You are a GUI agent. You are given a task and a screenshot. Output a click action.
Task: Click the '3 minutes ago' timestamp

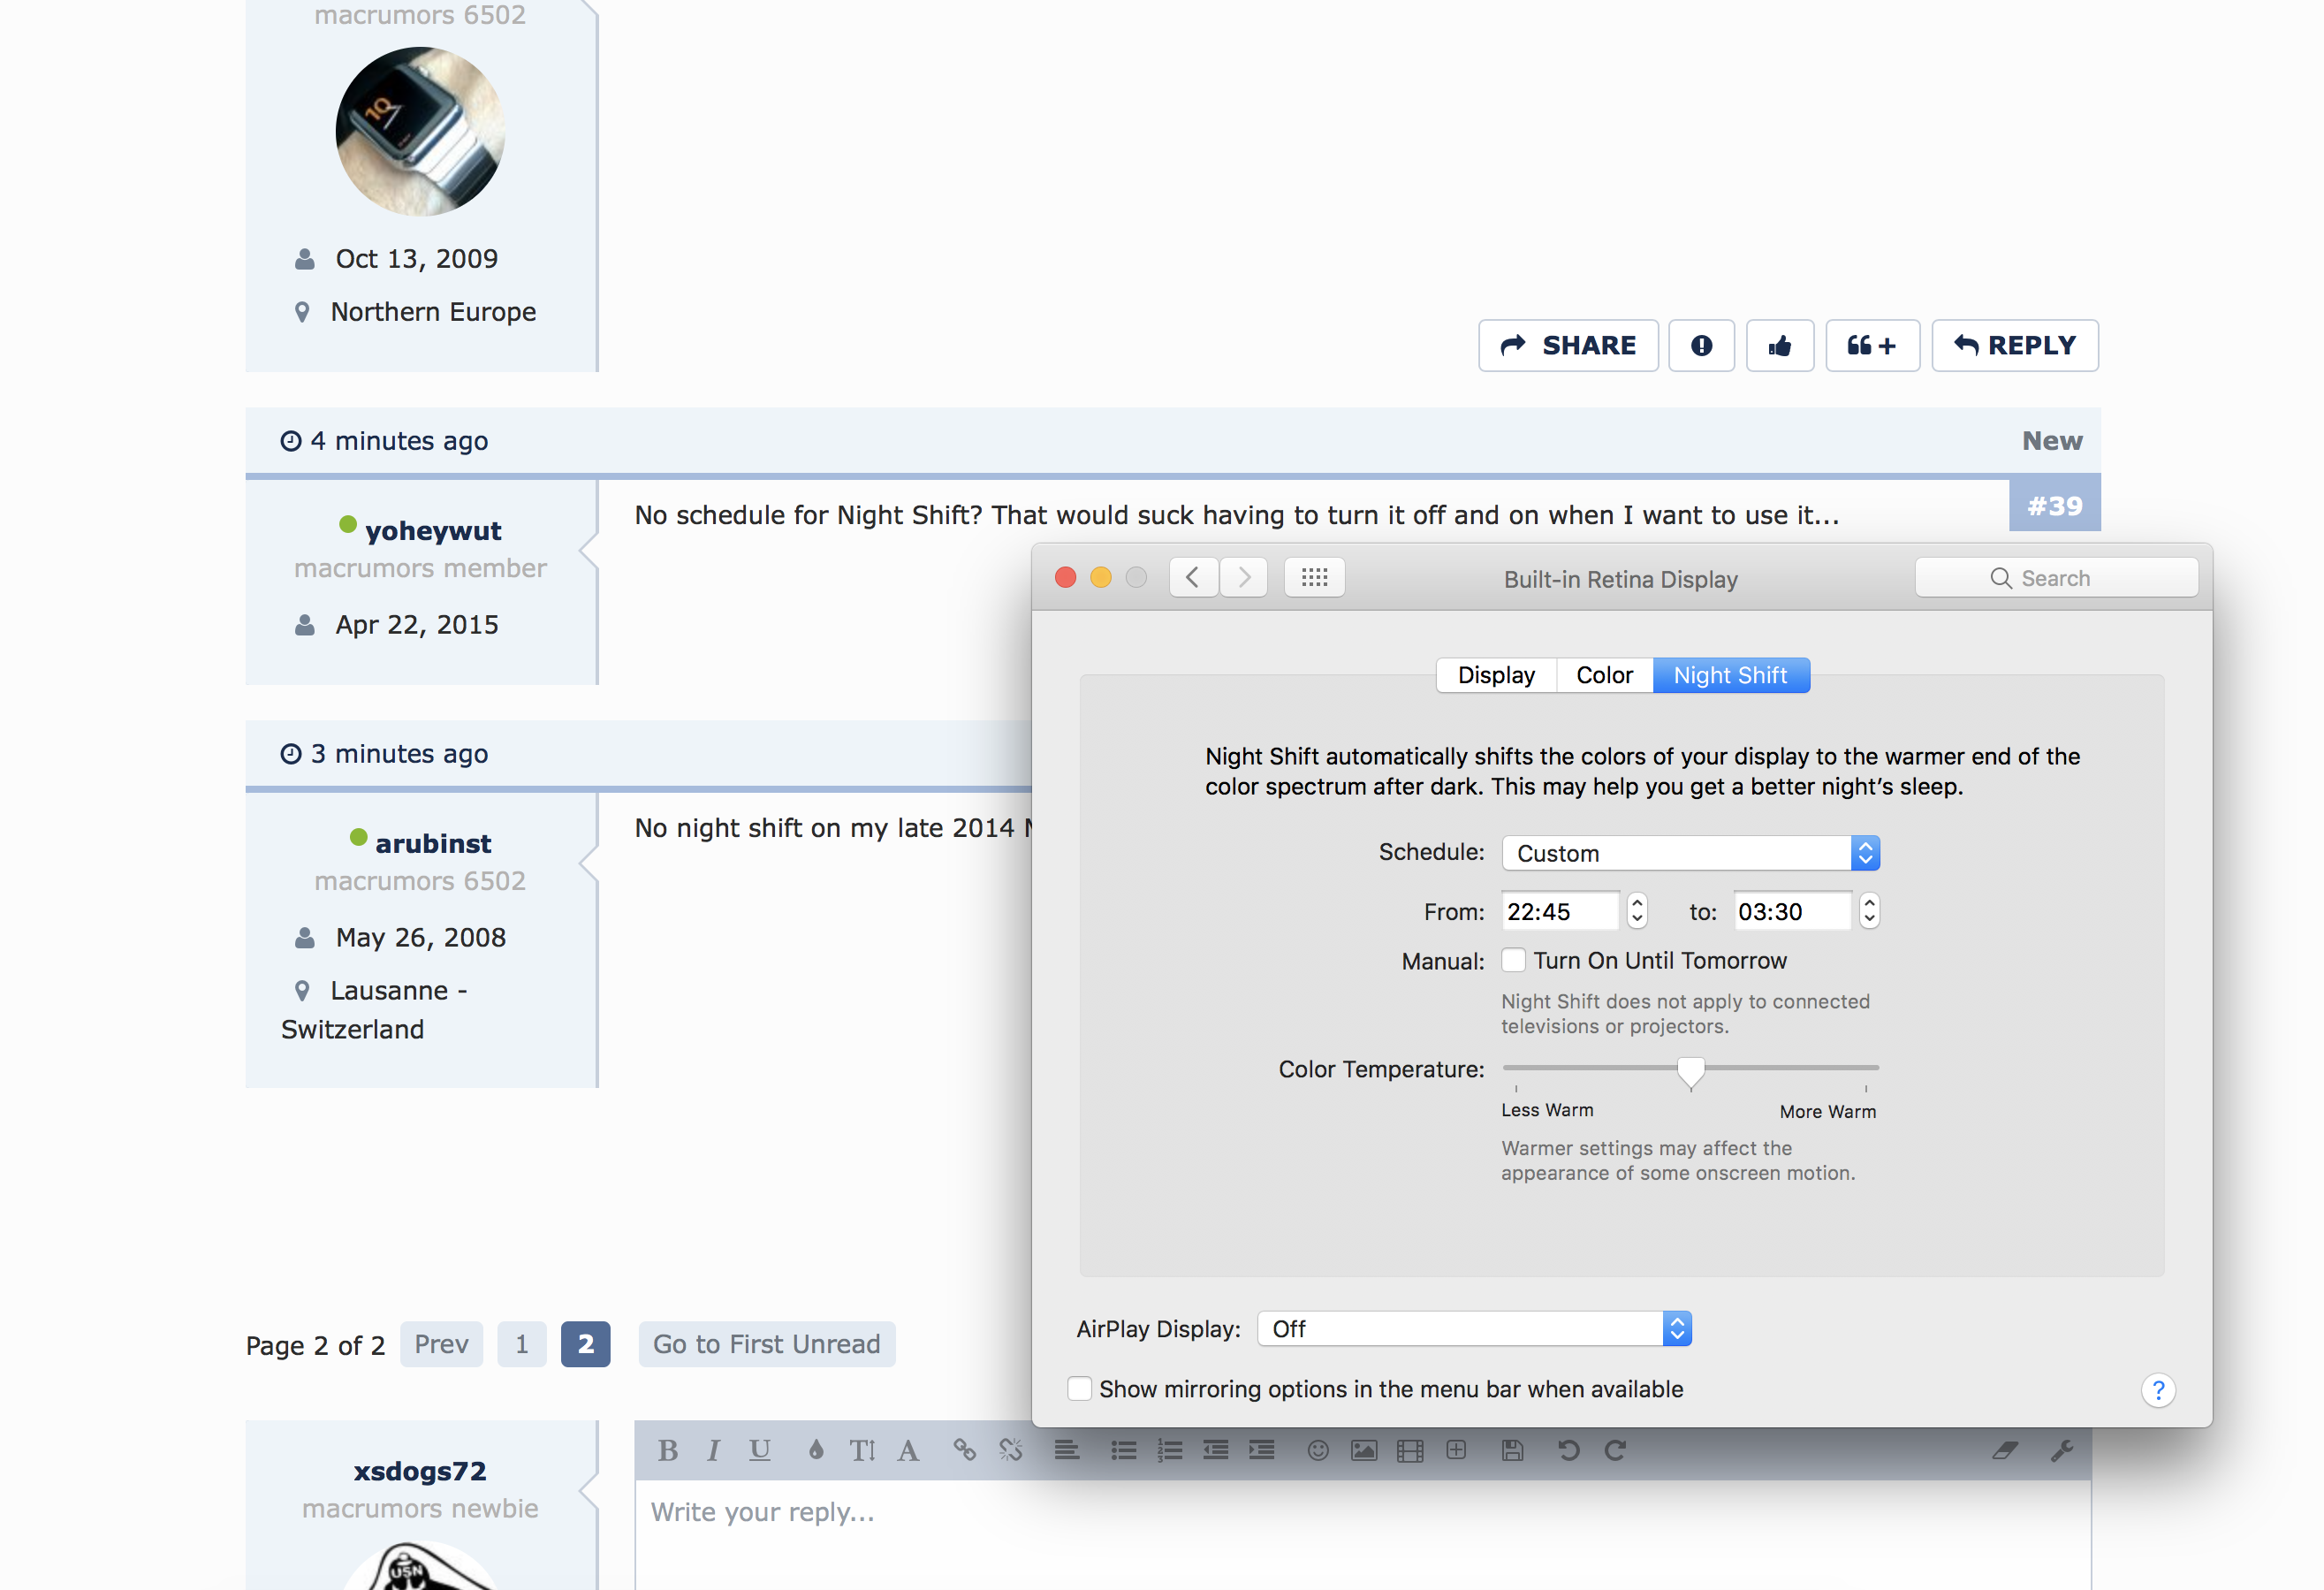coord(398,753)
